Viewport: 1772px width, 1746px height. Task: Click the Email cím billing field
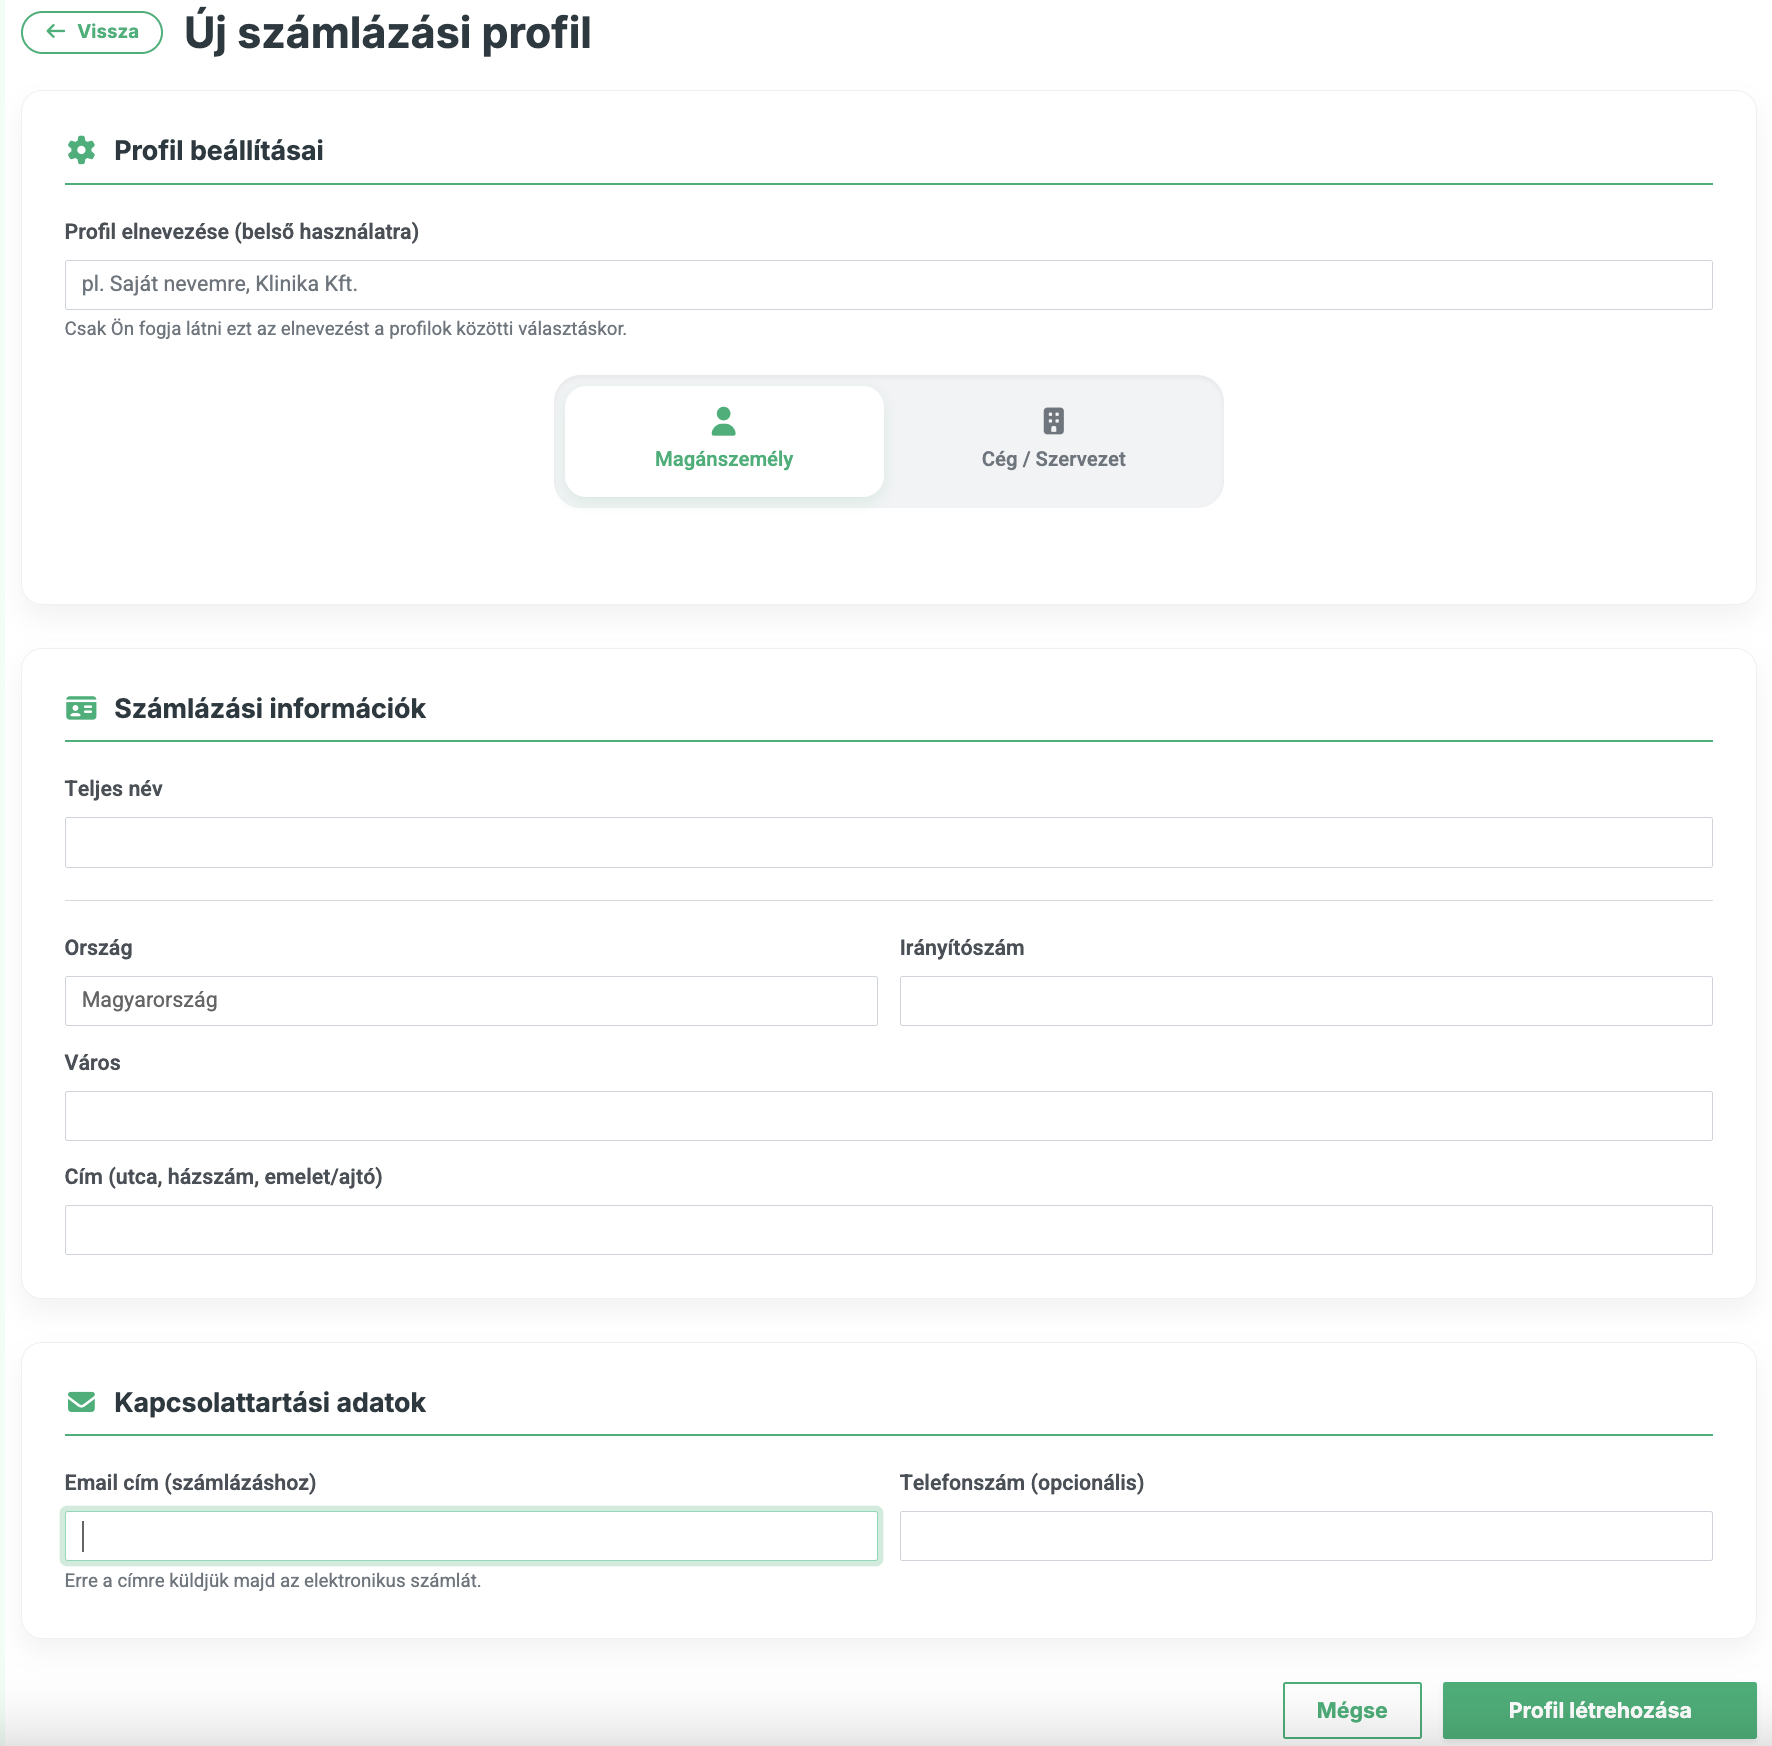(471, 1535)
